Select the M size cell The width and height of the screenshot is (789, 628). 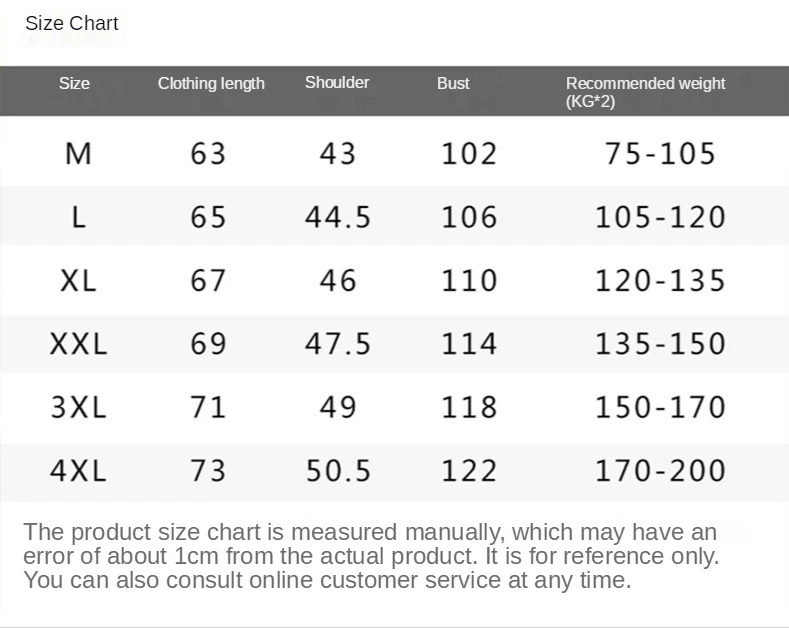(78, 153)
